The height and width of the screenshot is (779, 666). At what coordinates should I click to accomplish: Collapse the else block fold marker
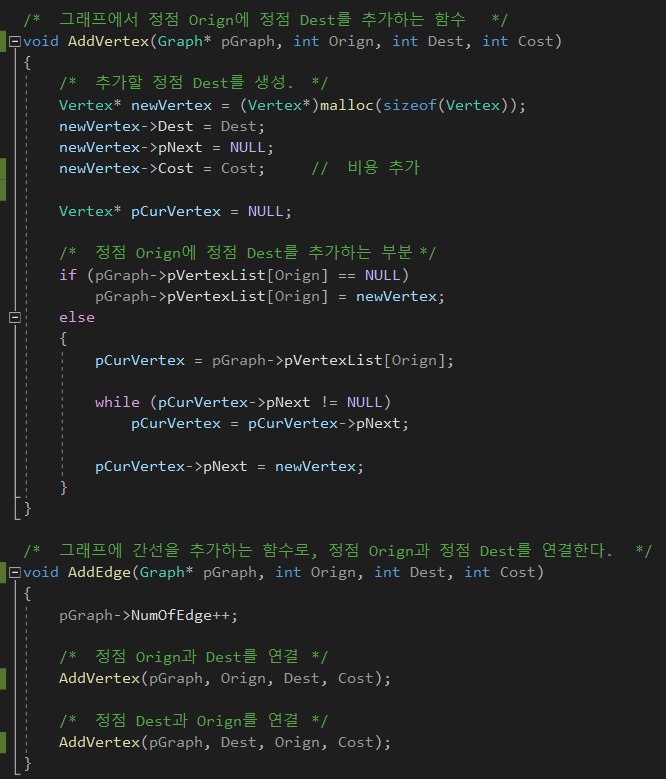pyautogui.click(x=15, y=317)
